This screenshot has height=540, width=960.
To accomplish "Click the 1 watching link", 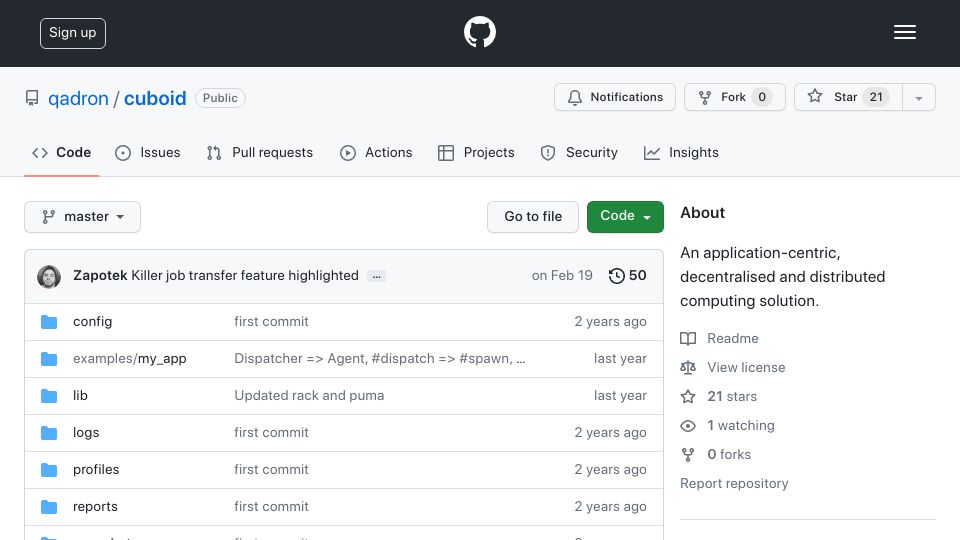I will point(741,426).
